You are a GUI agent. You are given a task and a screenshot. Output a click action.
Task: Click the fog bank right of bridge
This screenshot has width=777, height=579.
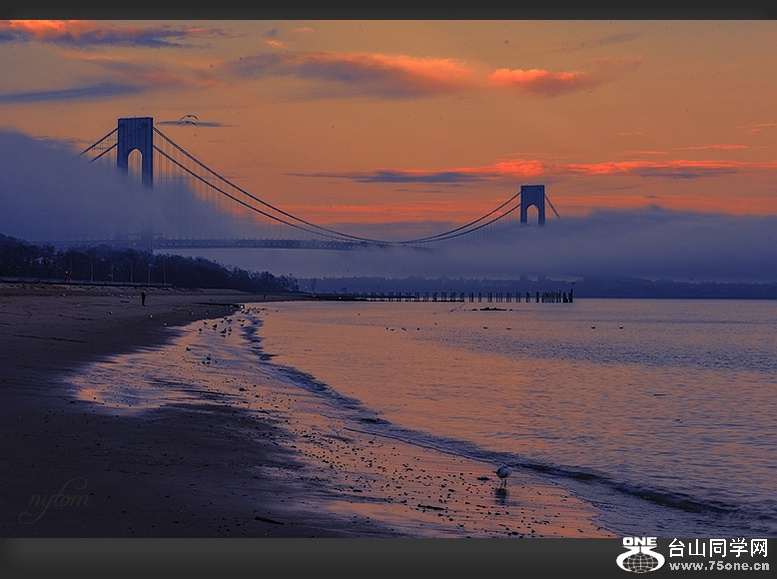tap(660, 245)
